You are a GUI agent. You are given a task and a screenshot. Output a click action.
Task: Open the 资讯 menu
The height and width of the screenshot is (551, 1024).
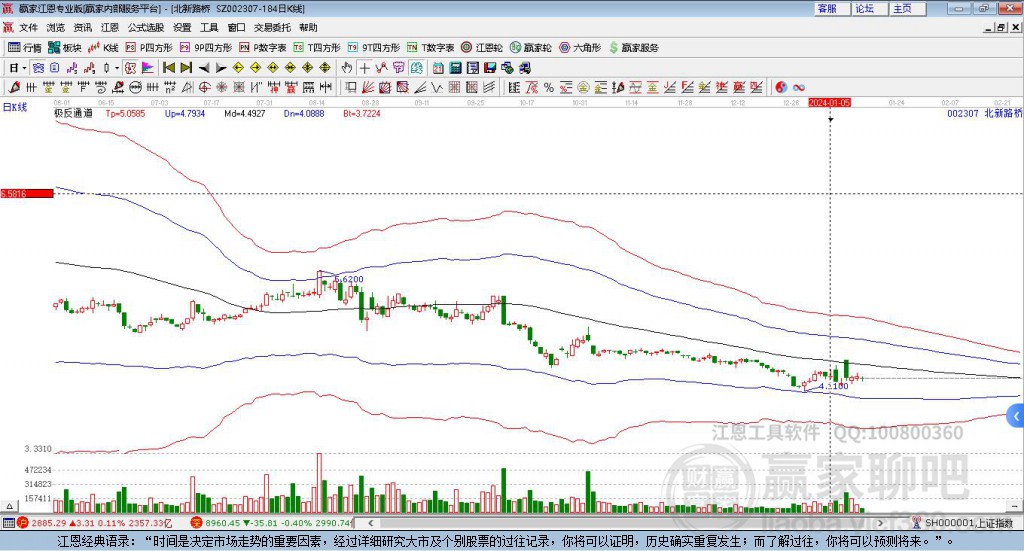click(x=82, y=27)
